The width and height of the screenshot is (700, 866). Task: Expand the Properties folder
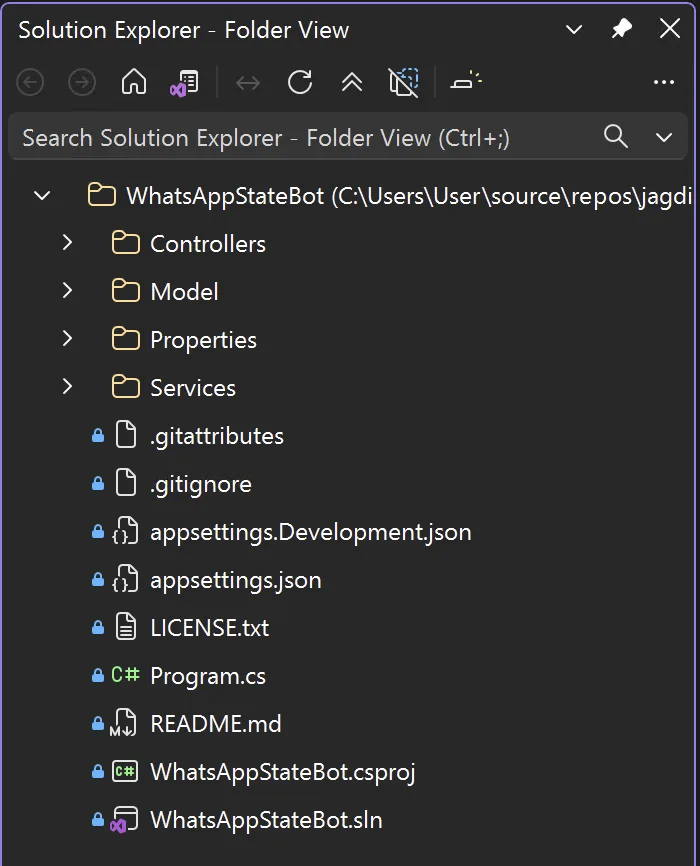click(67, 339)
